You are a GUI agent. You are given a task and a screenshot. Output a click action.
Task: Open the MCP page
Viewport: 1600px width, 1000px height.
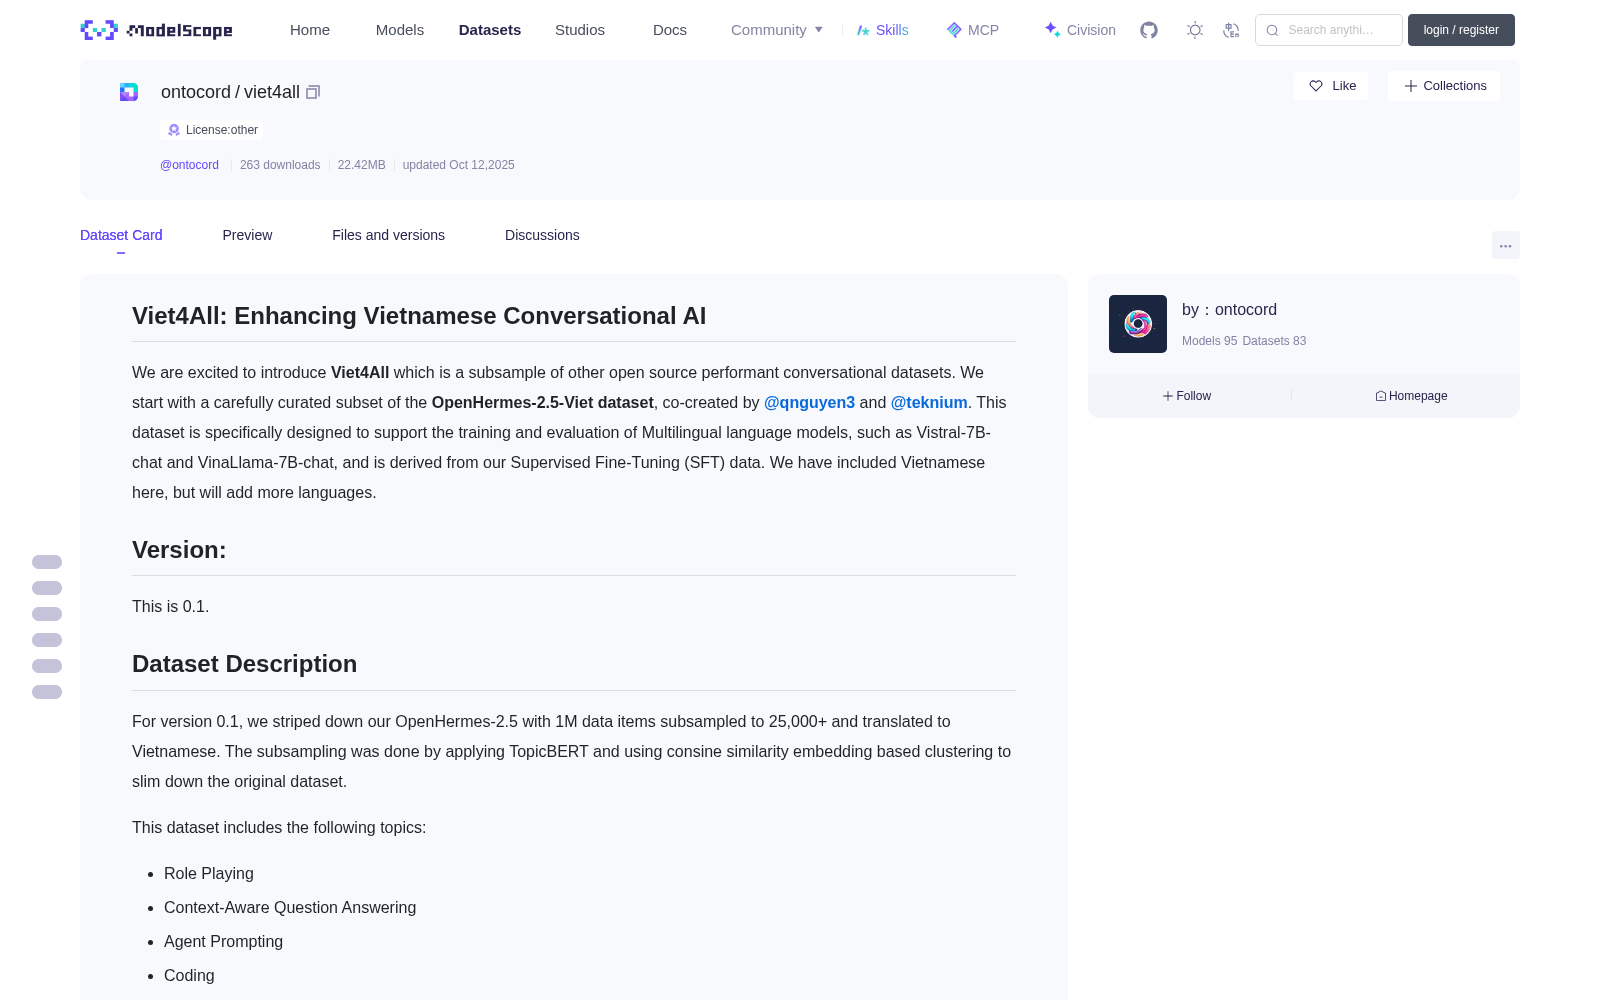(972, 30)
